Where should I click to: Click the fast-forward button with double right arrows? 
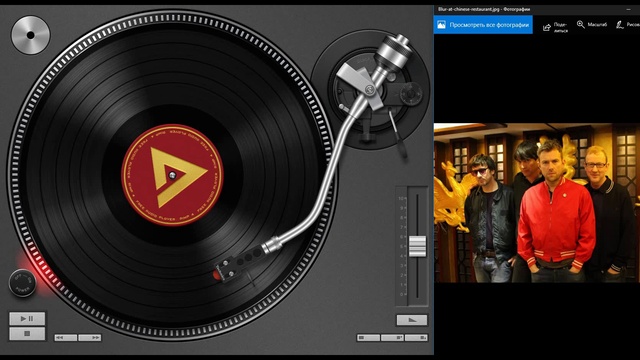90,338
